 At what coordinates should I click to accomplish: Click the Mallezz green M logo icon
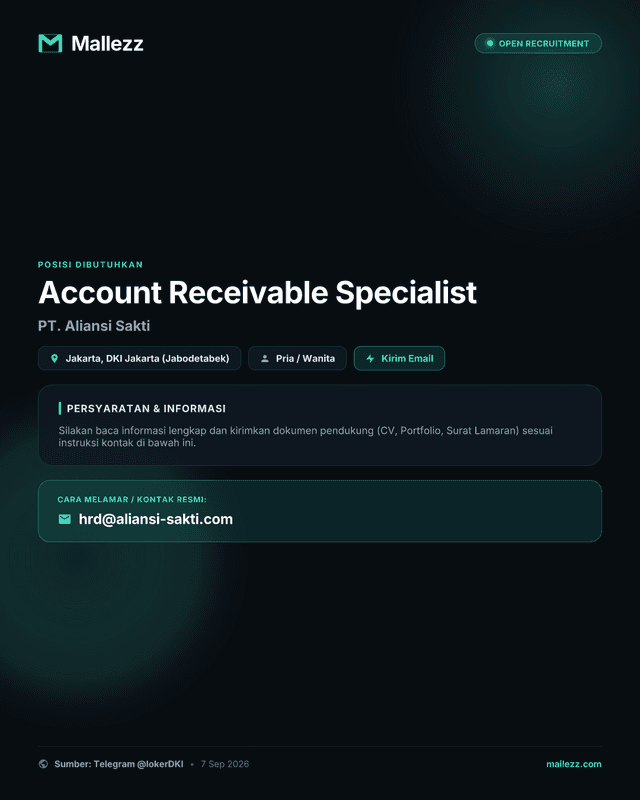[50, 43]
